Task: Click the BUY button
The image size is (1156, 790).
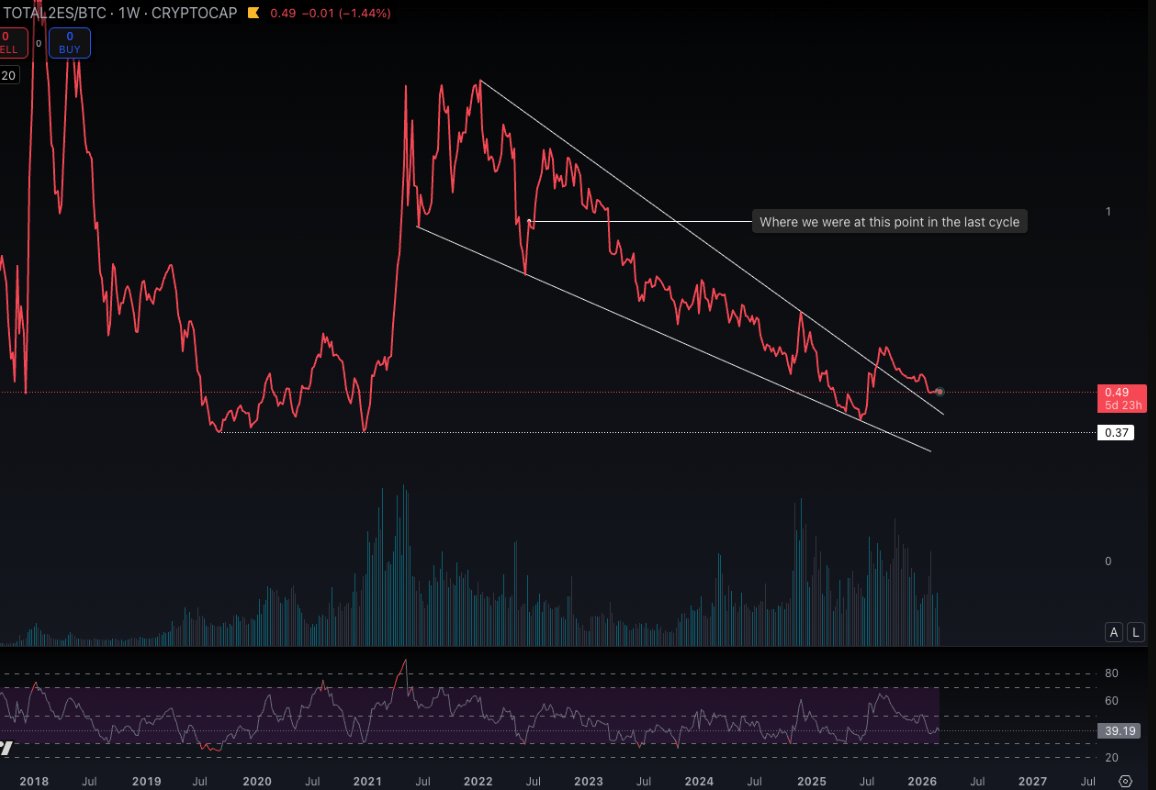Action: [x=69, y=43]
